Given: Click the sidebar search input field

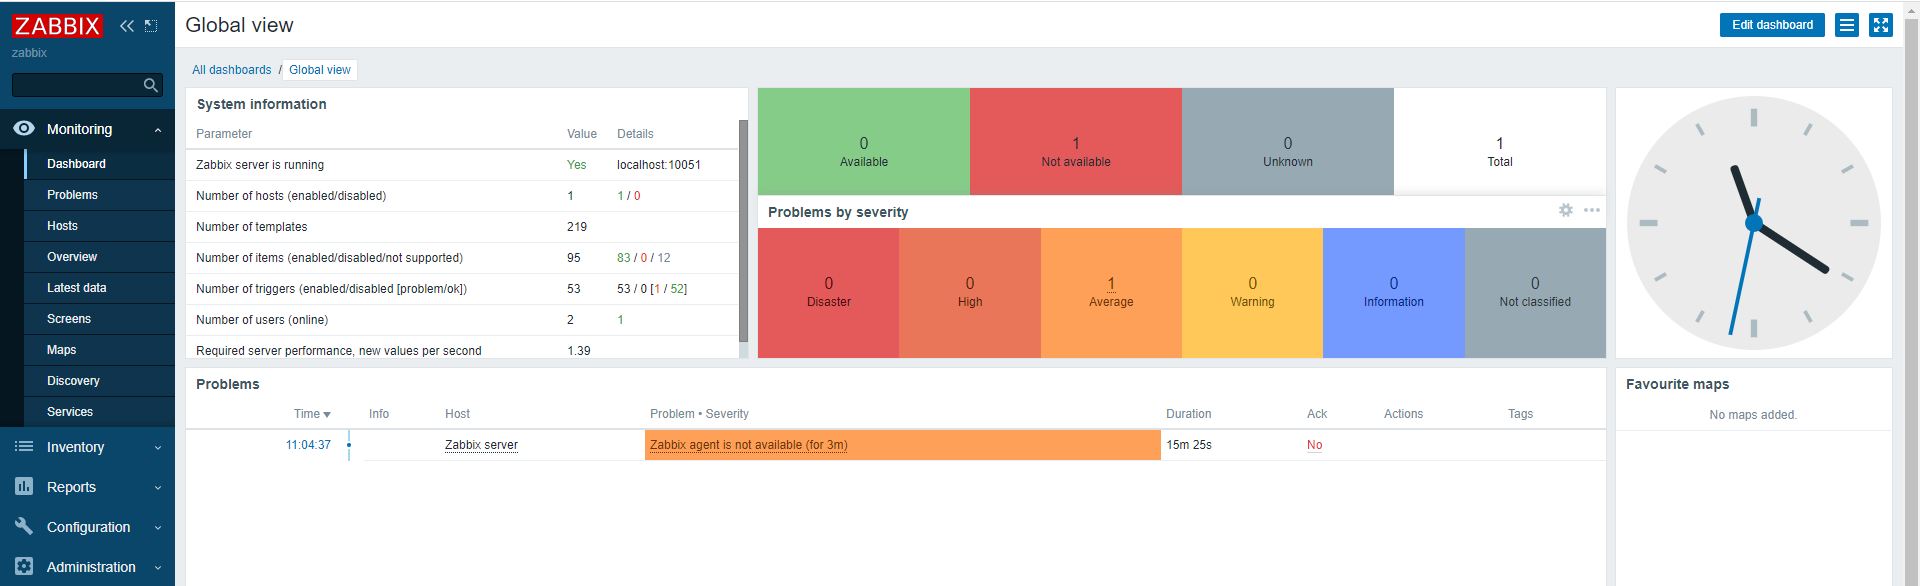Looking at the screenshot, I should (75, 86).
